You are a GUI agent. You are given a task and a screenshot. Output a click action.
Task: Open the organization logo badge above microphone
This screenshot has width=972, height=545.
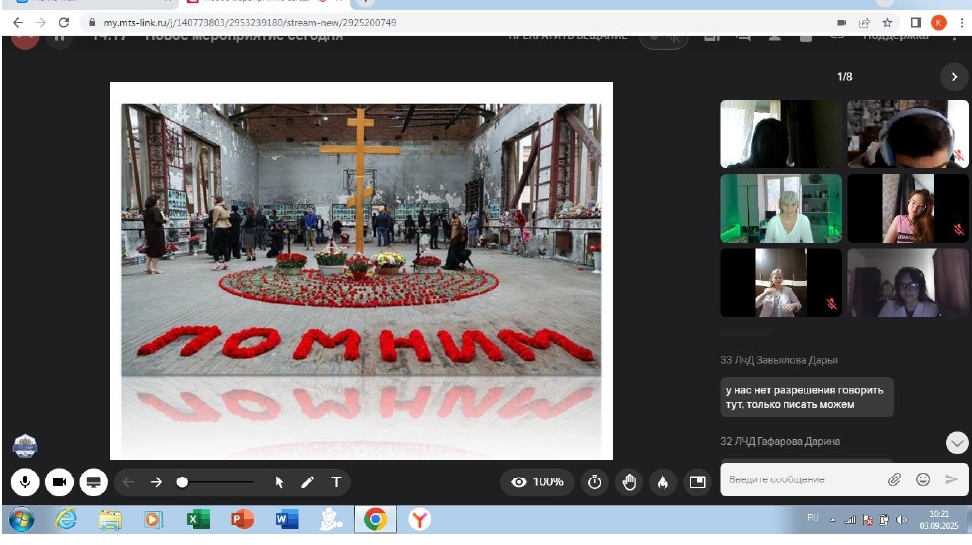(x=25, y=446)
